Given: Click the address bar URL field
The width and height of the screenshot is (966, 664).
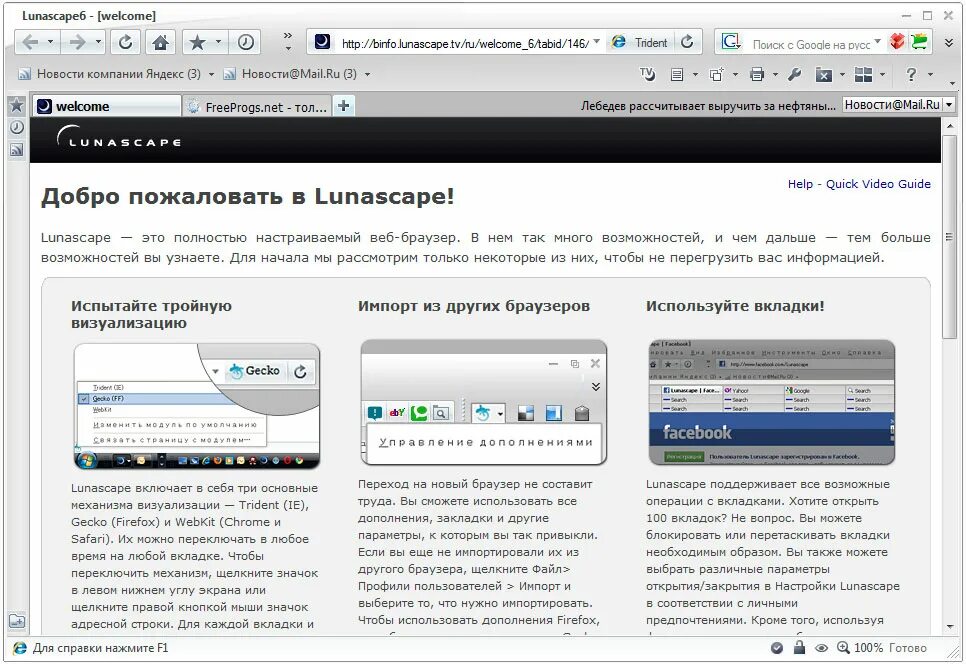Looking at the screenshot, I should [465, 43].
